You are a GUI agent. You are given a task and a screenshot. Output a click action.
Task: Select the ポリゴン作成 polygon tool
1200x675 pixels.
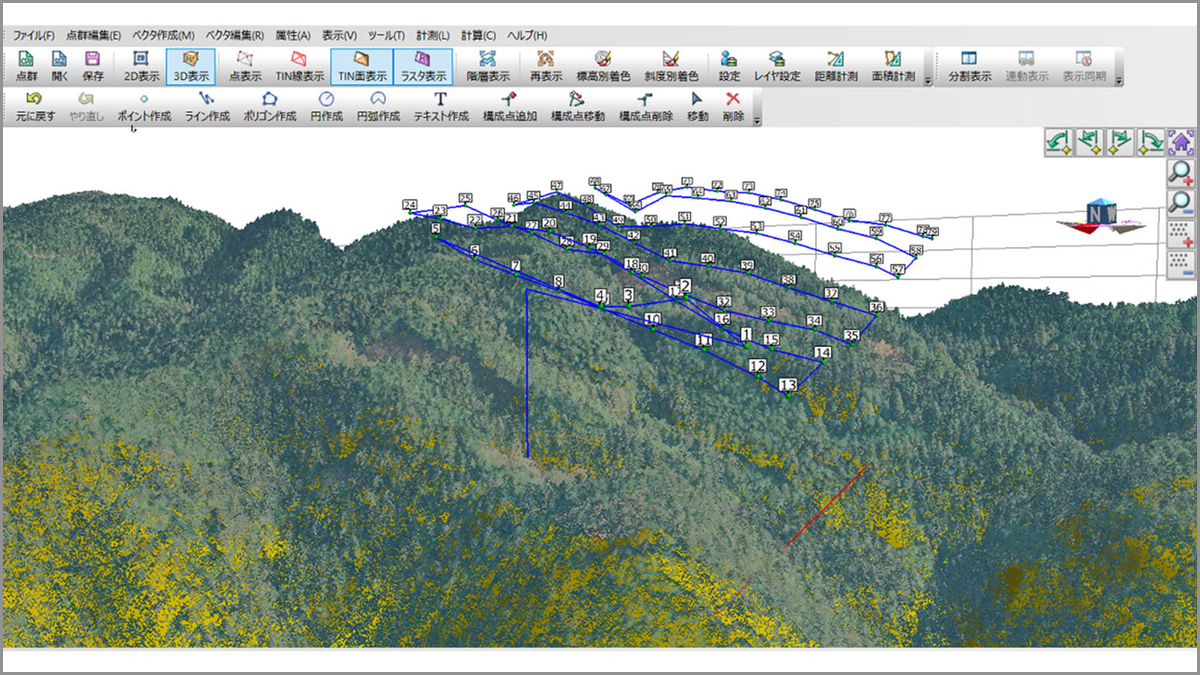[269, 106]
